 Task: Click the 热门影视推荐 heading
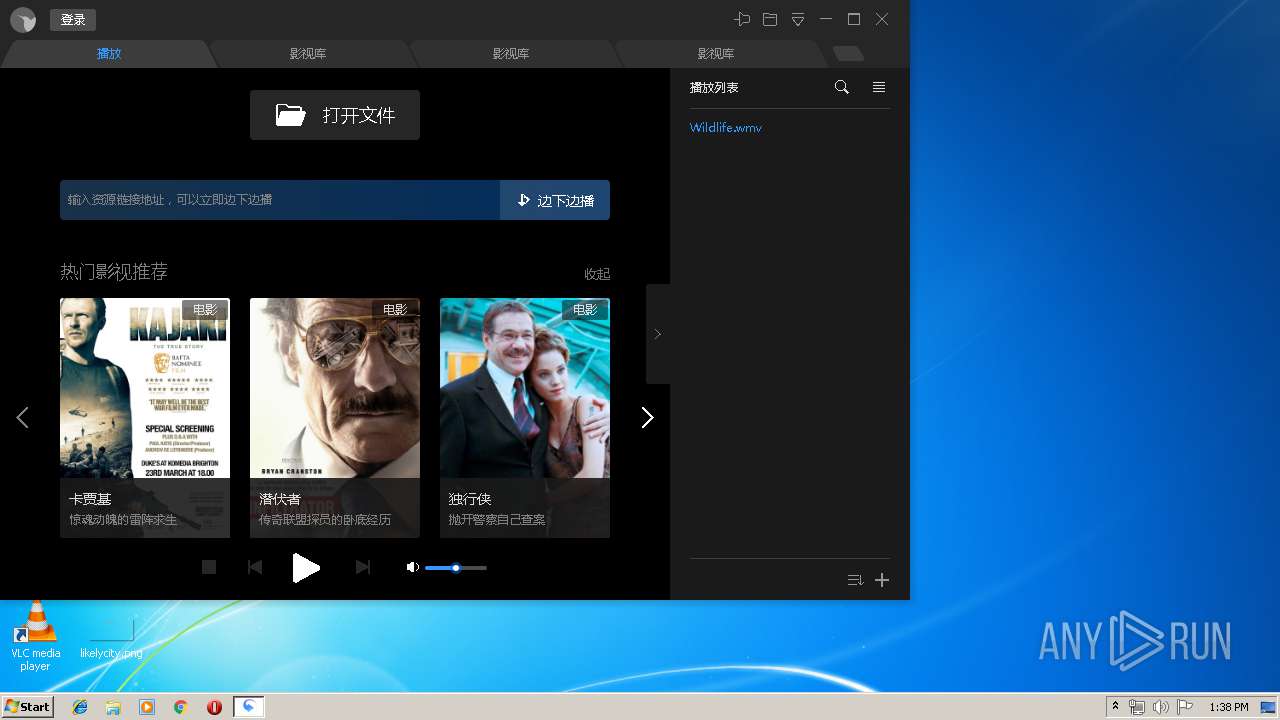[114, 272]
